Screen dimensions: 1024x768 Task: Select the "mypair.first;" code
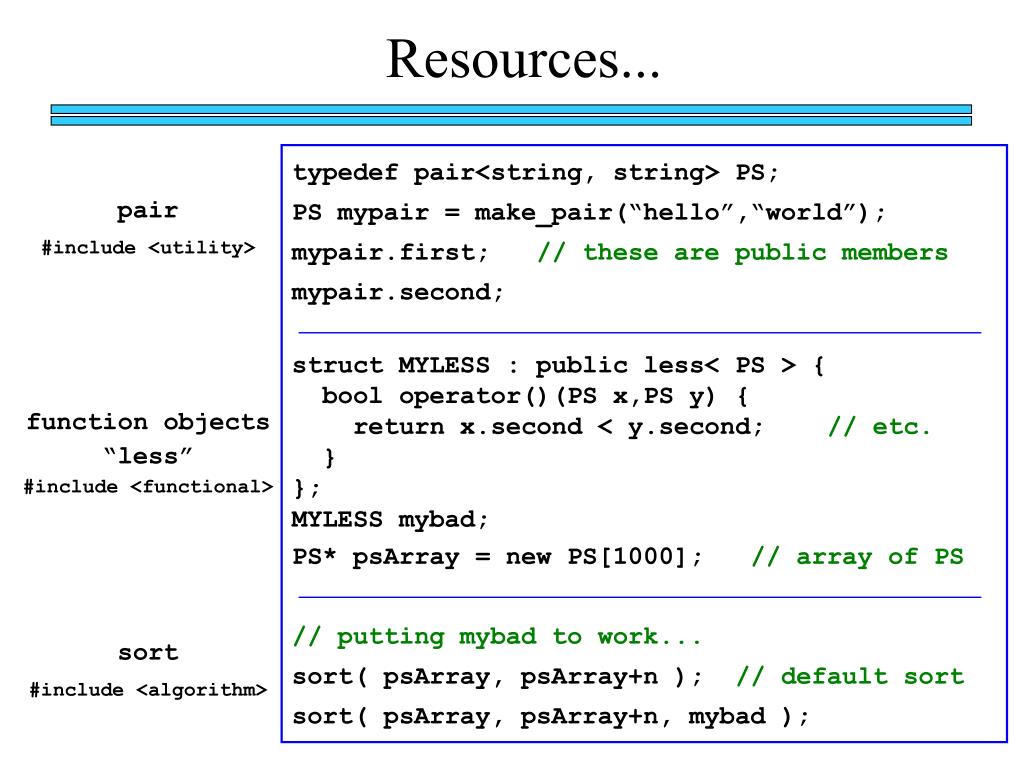390,253
